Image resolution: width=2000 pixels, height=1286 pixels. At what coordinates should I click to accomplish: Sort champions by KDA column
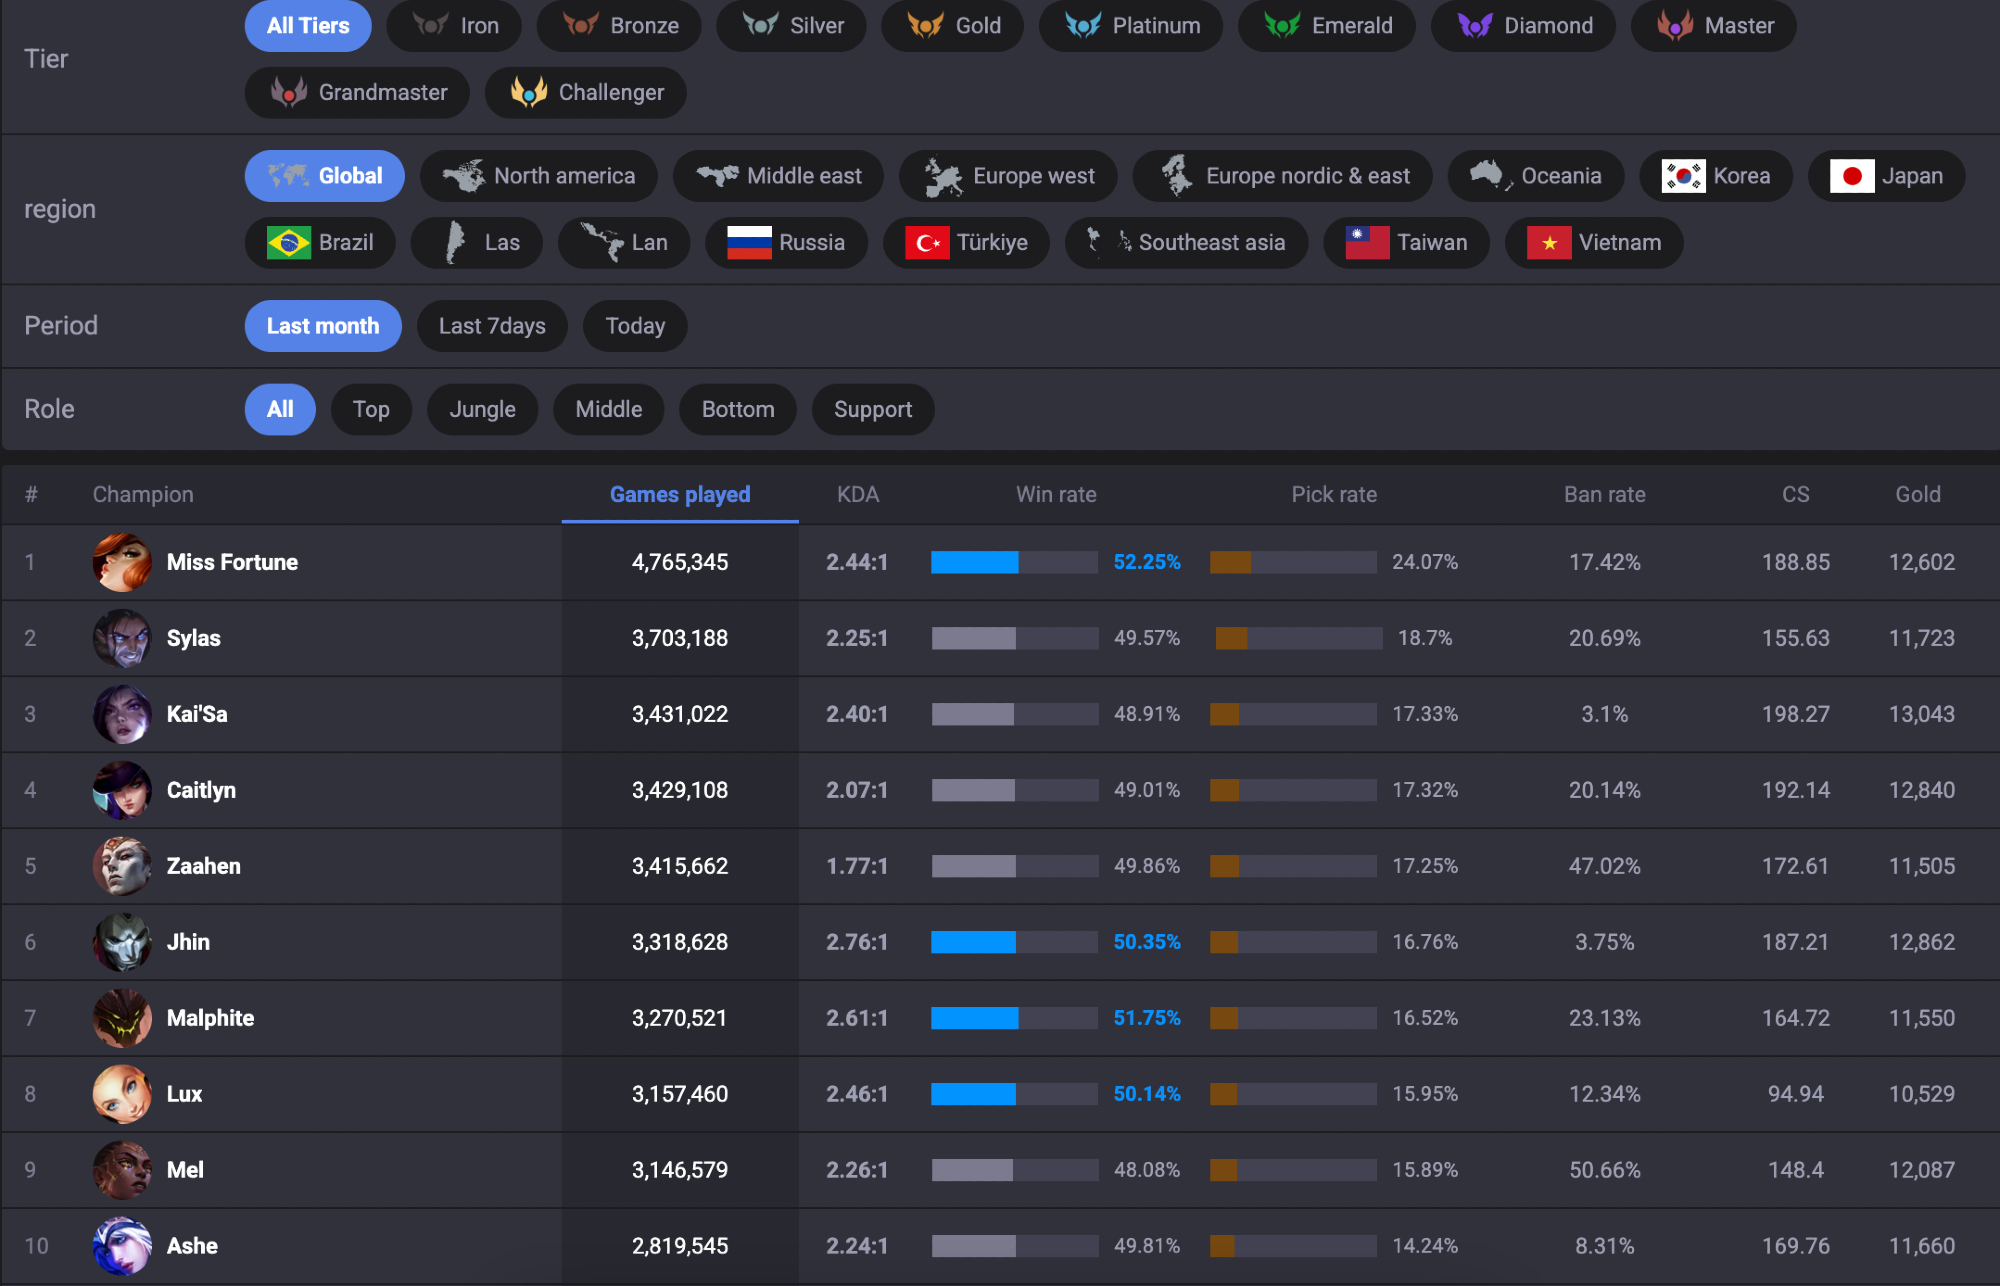(857, 494)
